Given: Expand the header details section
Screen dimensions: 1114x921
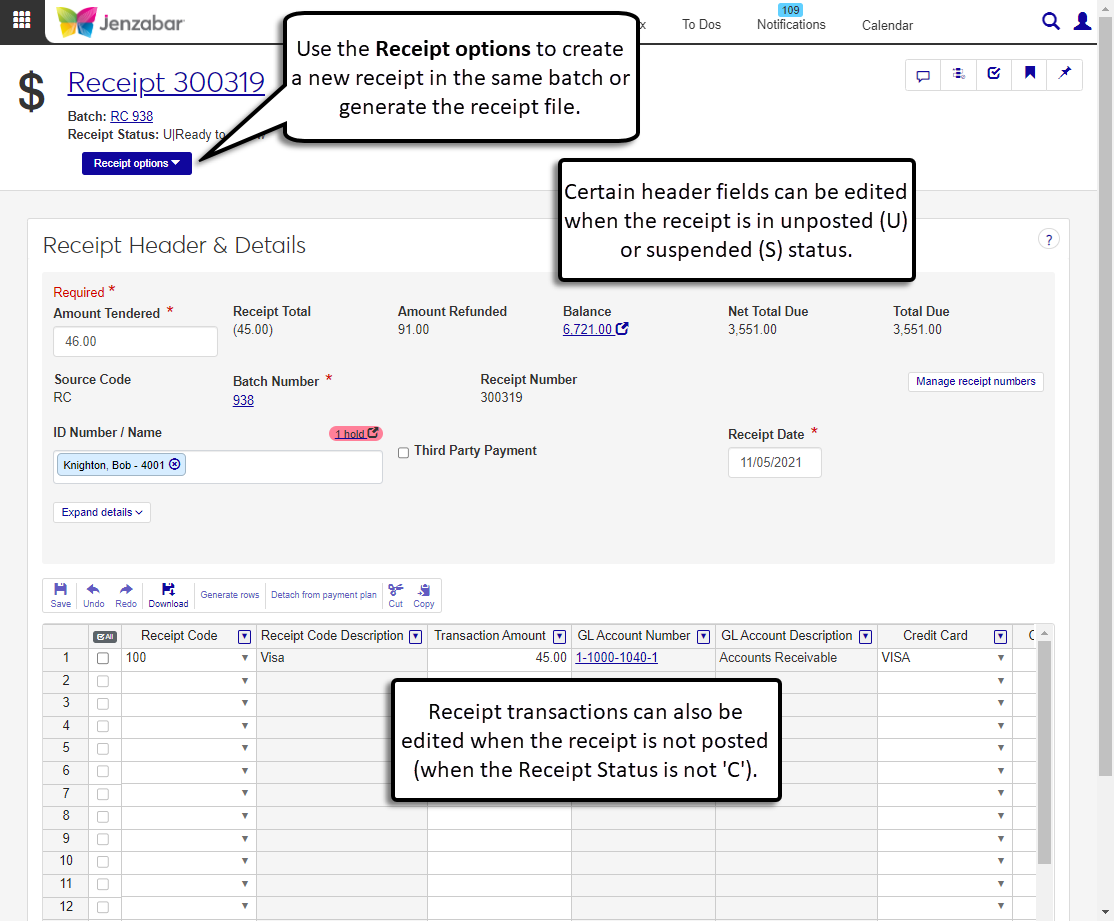Looking at the screenshot, I should 102,512.
